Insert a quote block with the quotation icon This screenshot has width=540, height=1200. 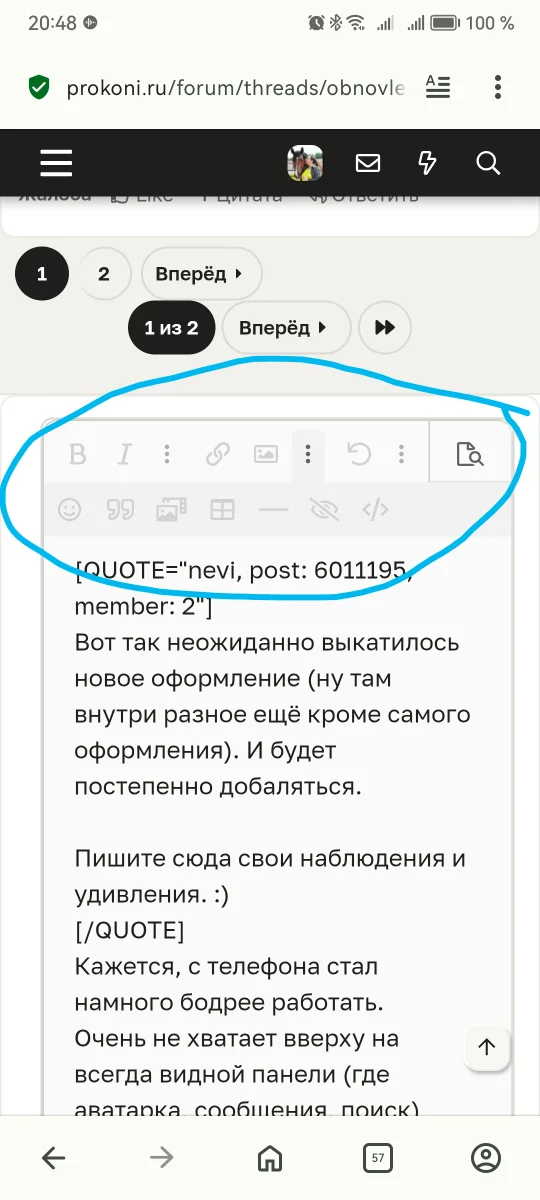120,510
